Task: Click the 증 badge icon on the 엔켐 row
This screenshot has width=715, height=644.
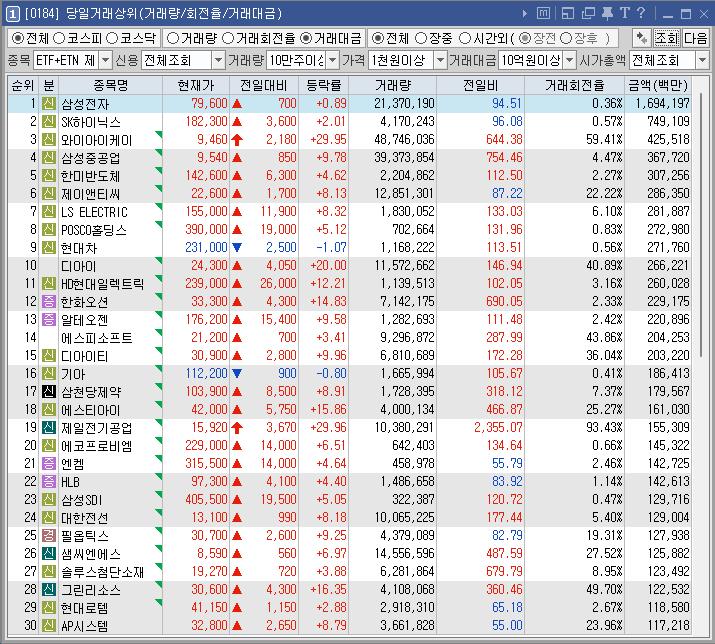Action: click(x=49, y=463)
